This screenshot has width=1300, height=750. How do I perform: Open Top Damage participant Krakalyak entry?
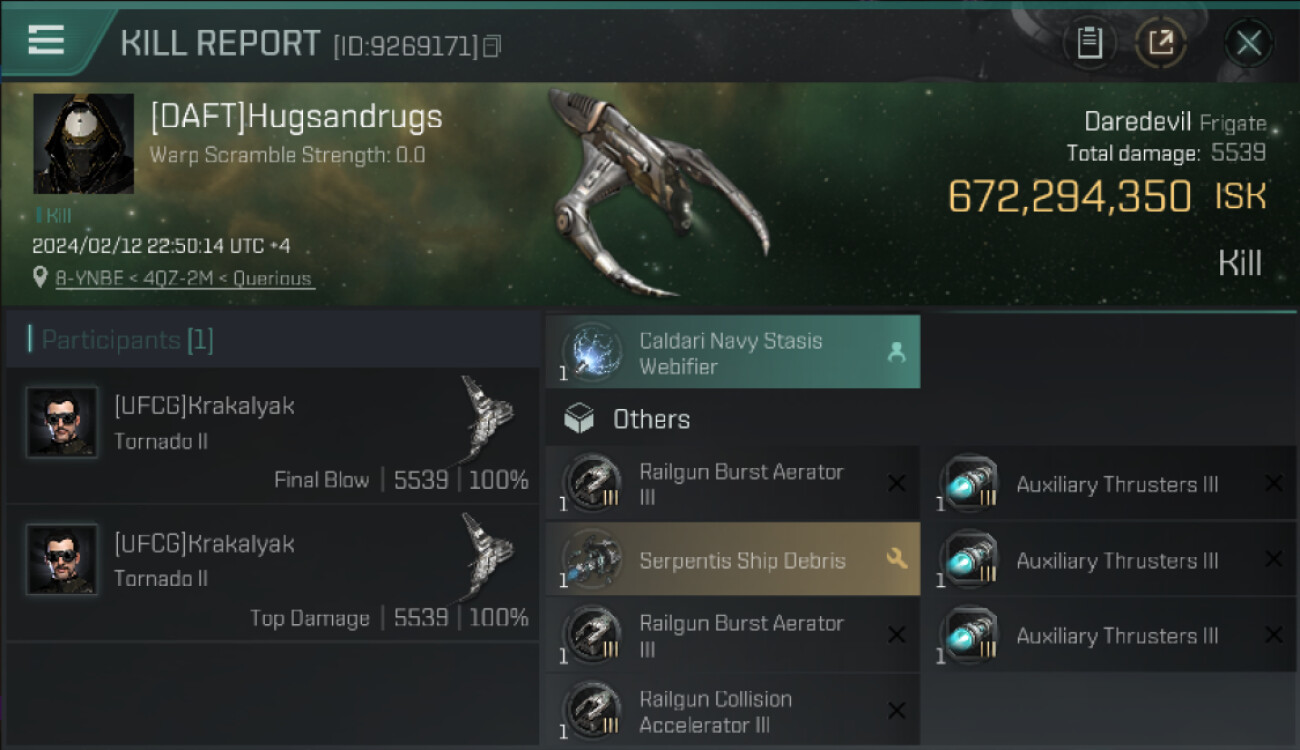[x=270, y=573]
